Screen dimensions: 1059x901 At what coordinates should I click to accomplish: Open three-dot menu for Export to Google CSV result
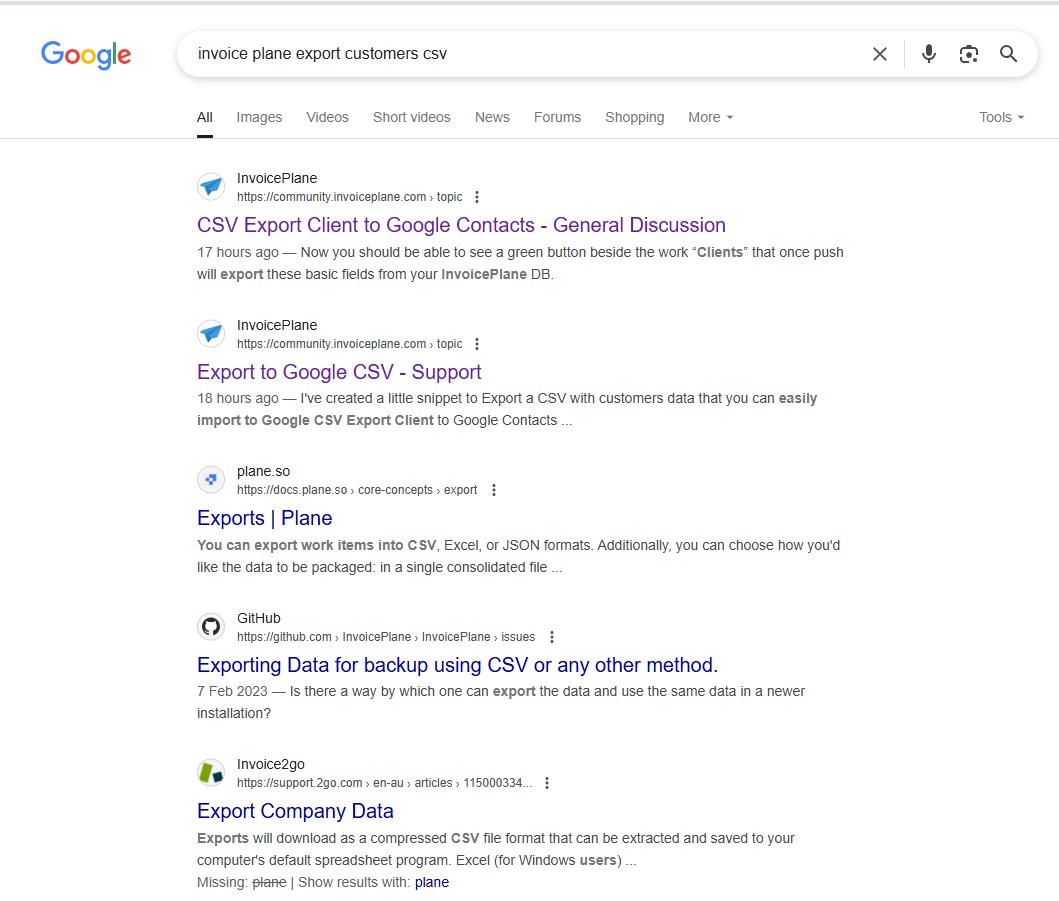click(x=477, y=344)
